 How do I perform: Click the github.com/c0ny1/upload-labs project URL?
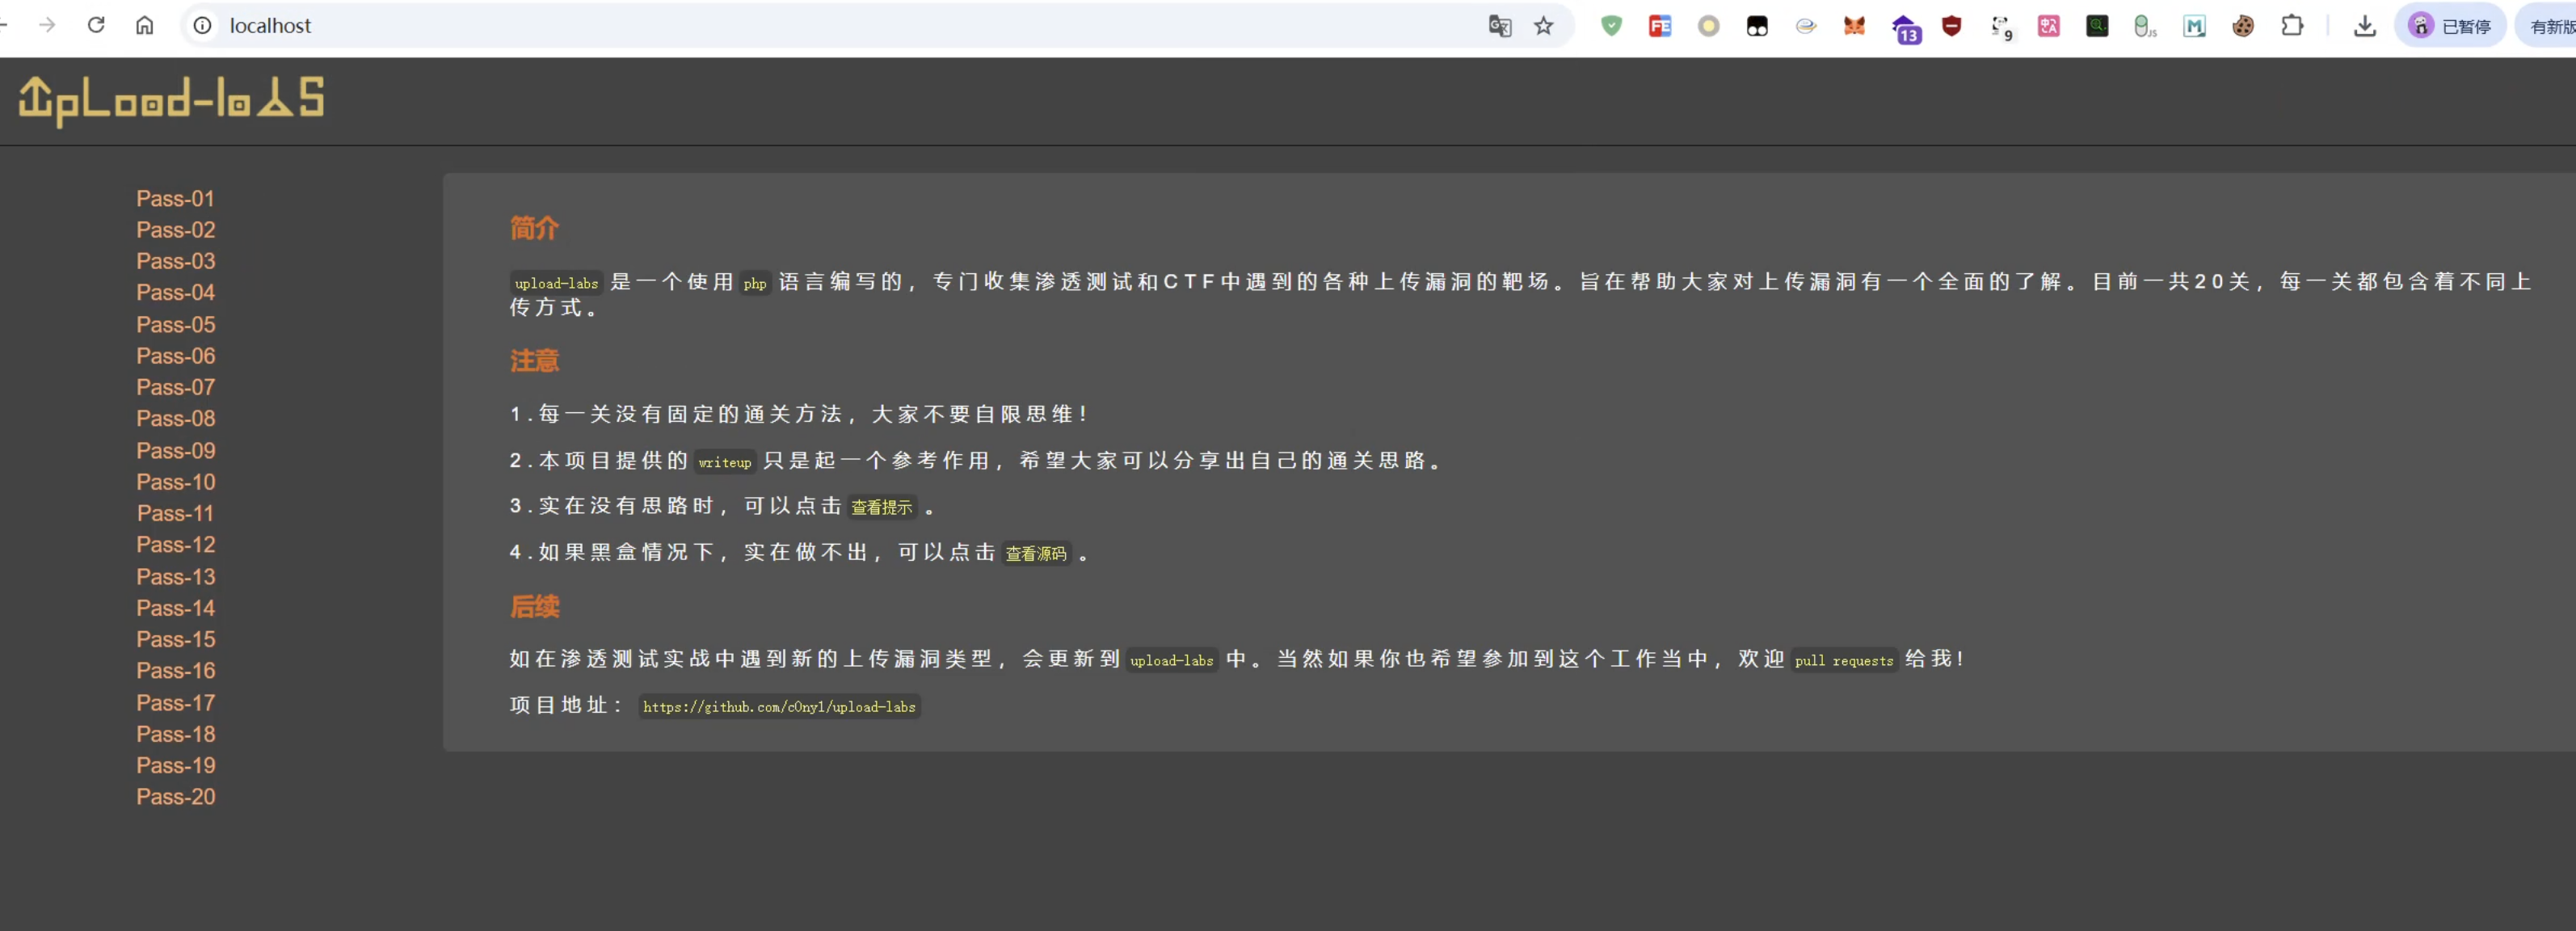pos(779,706)
